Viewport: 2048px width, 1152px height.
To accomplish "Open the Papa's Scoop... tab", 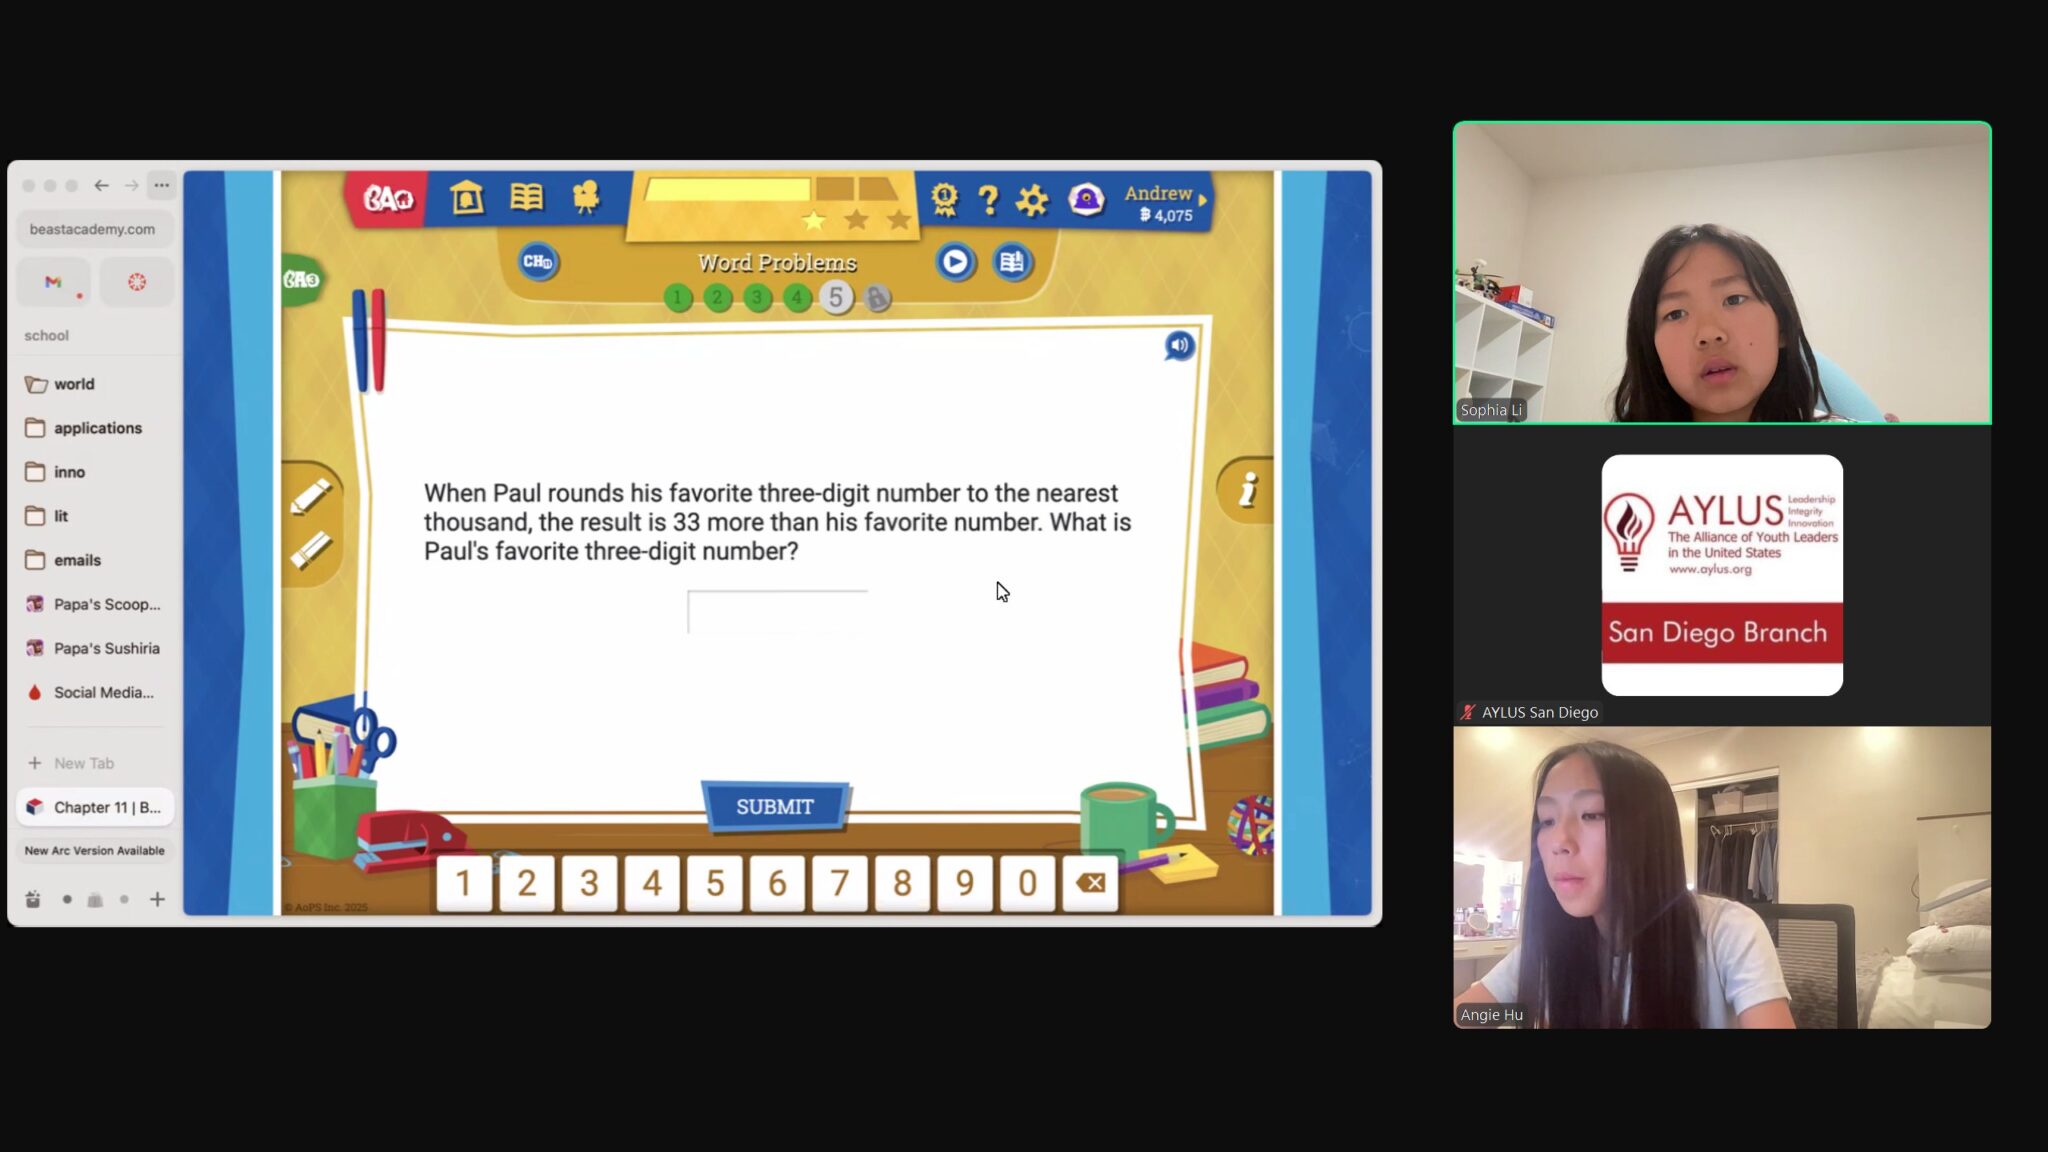I will pos(94,604).
